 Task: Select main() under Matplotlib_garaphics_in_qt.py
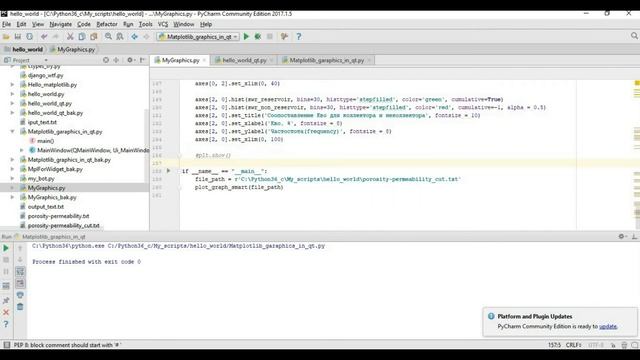45,141
